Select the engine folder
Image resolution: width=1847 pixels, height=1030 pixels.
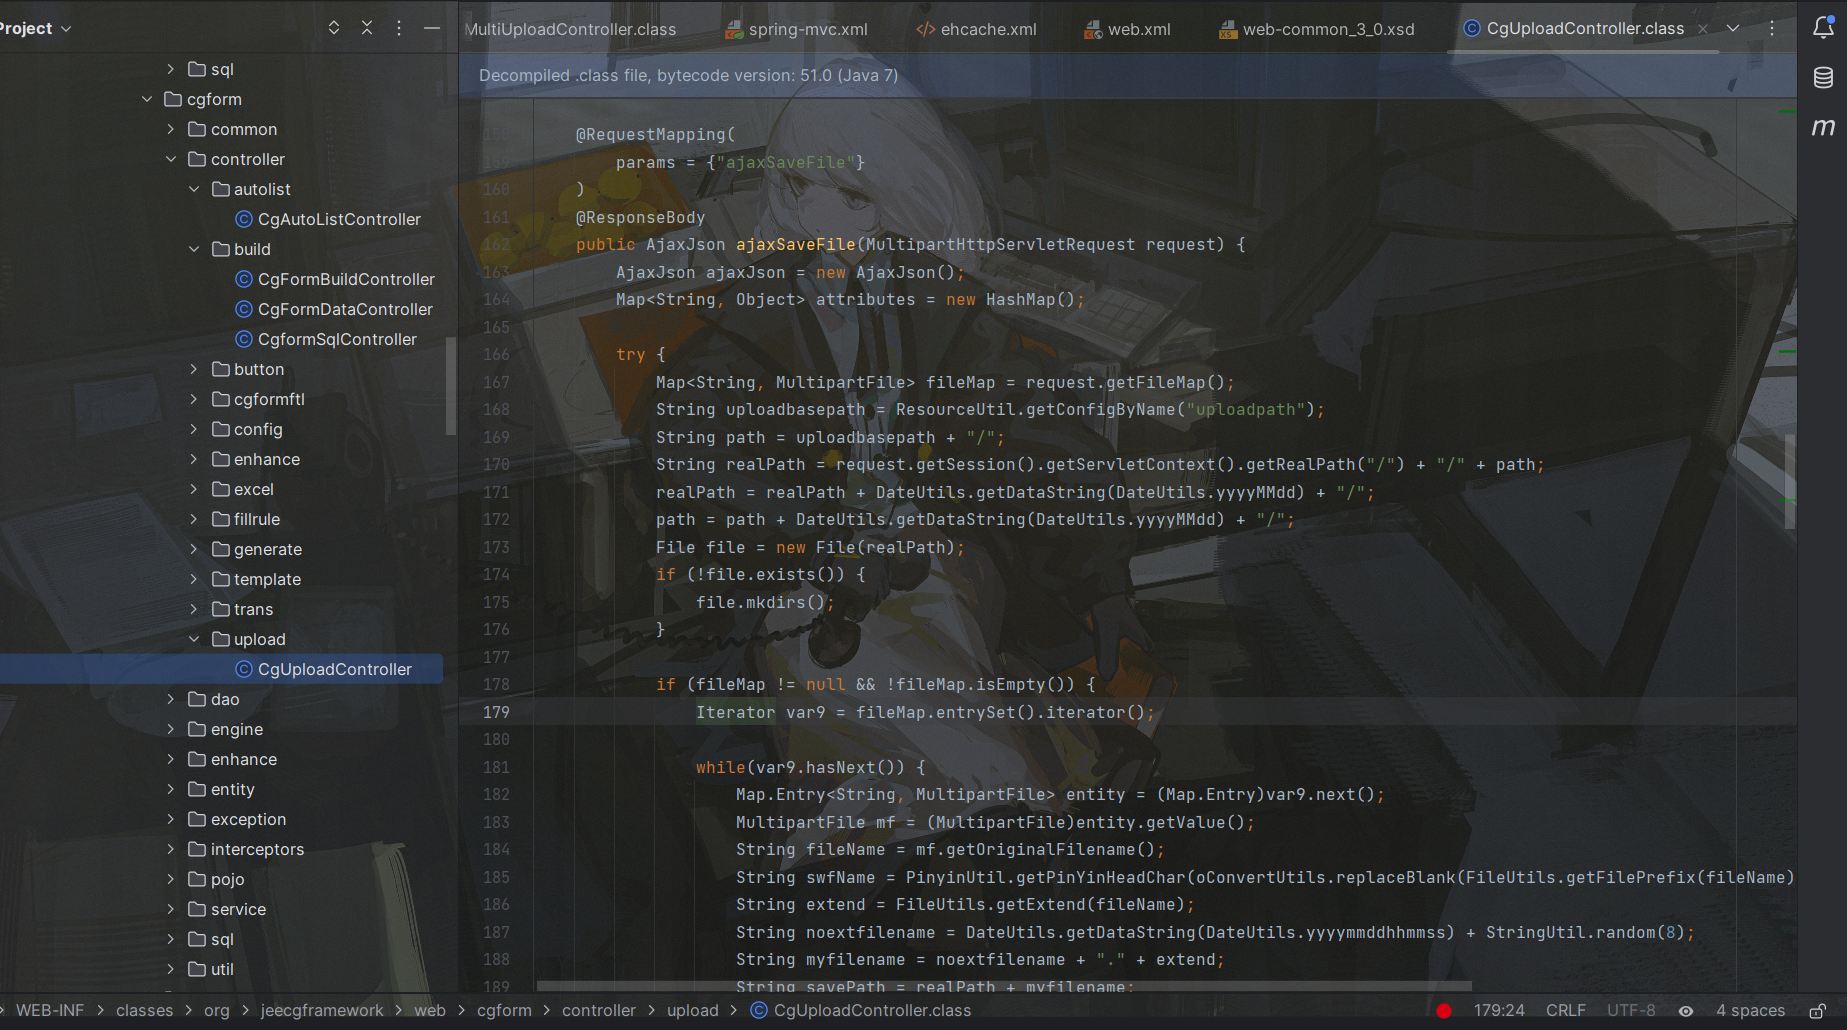(226, 729)
